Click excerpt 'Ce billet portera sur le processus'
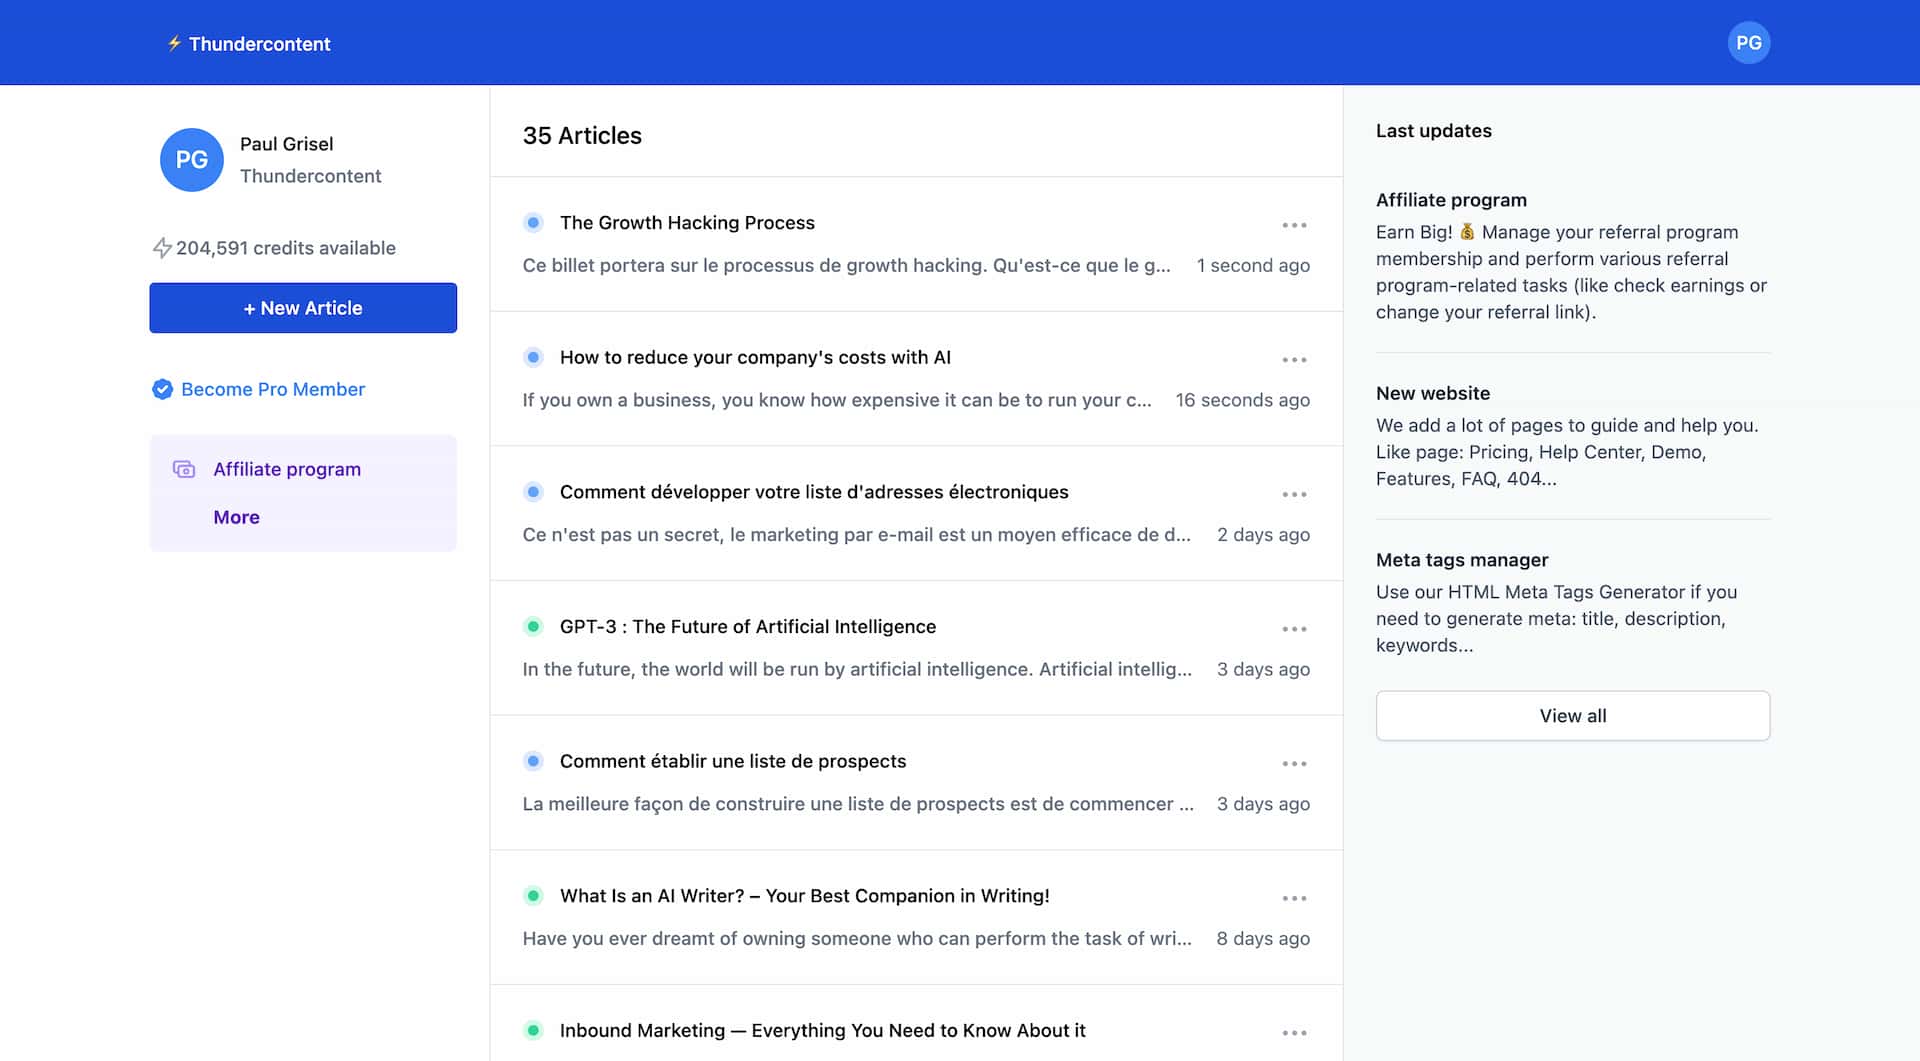 click(x=846, y=265)
